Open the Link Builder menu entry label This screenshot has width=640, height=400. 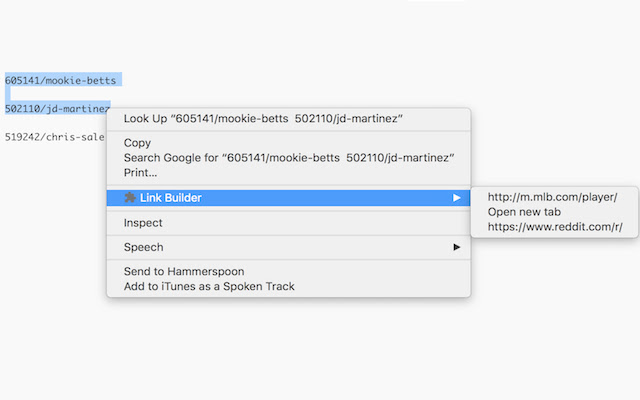(170, 198)
